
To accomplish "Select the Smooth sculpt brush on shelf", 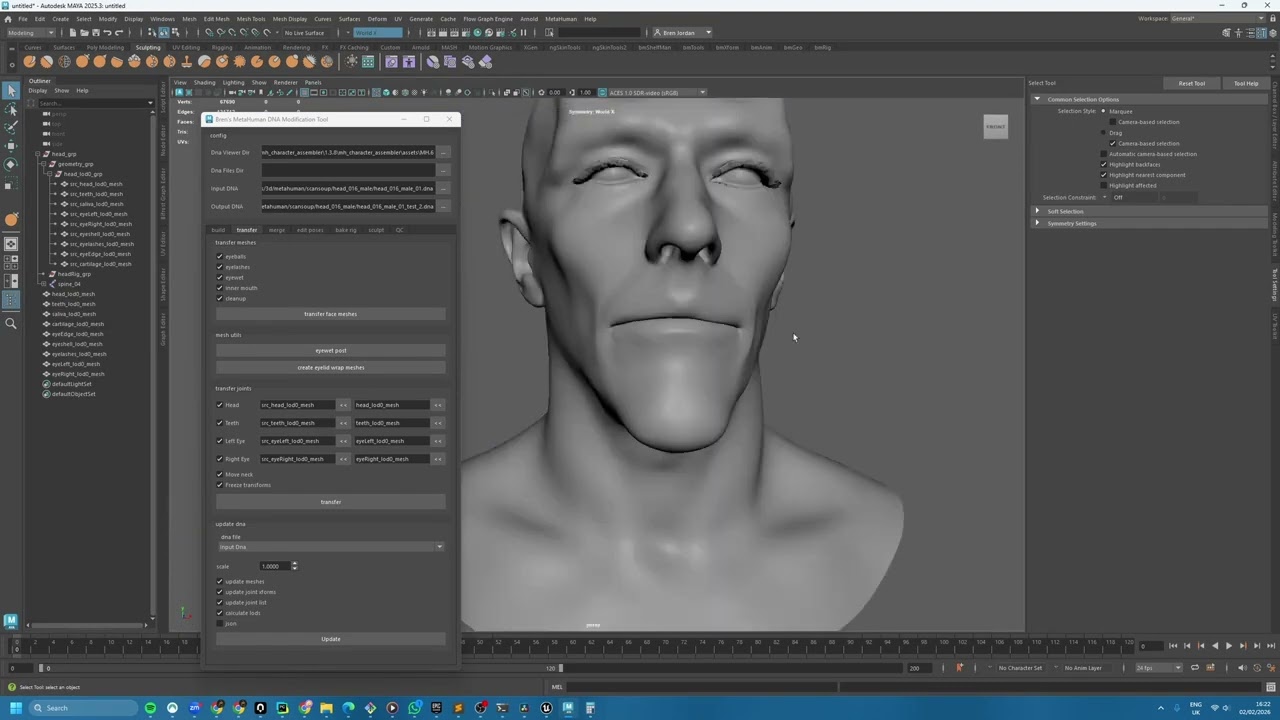I will click(47, 62).
